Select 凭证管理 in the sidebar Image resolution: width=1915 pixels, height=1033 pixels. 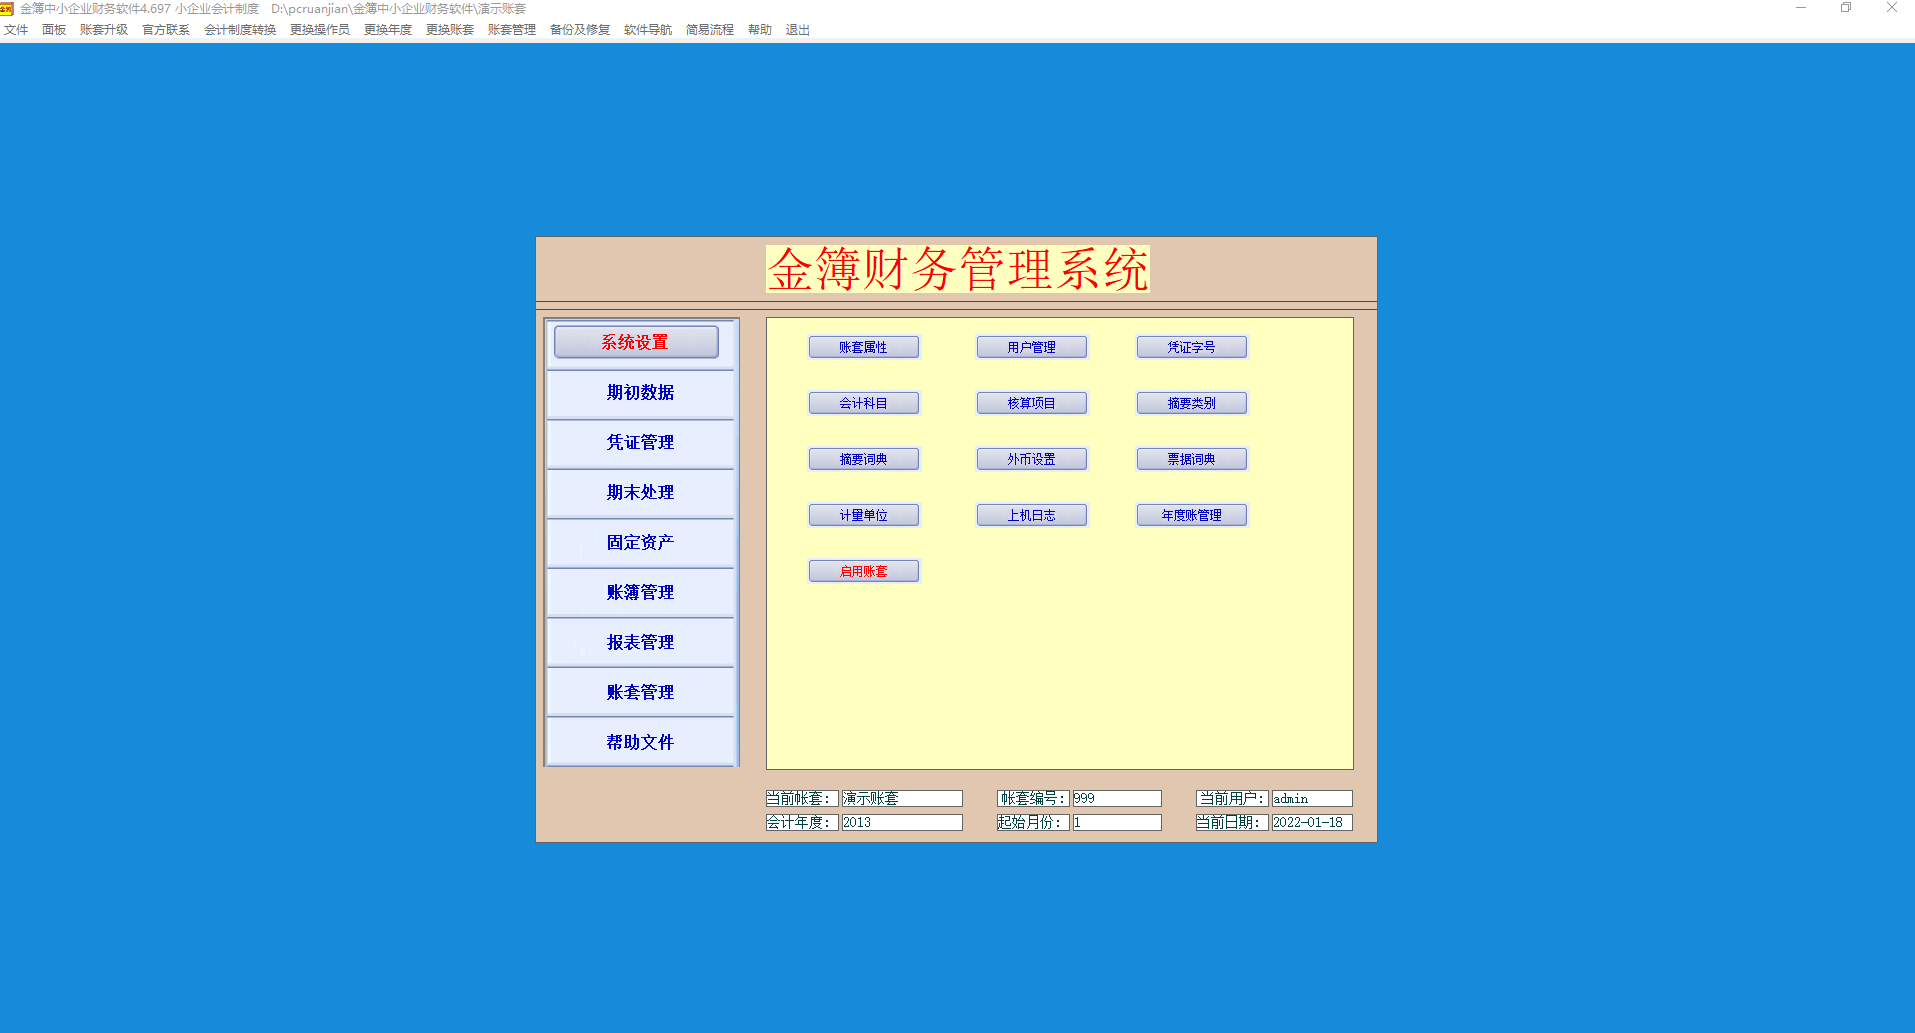(640, 443)
